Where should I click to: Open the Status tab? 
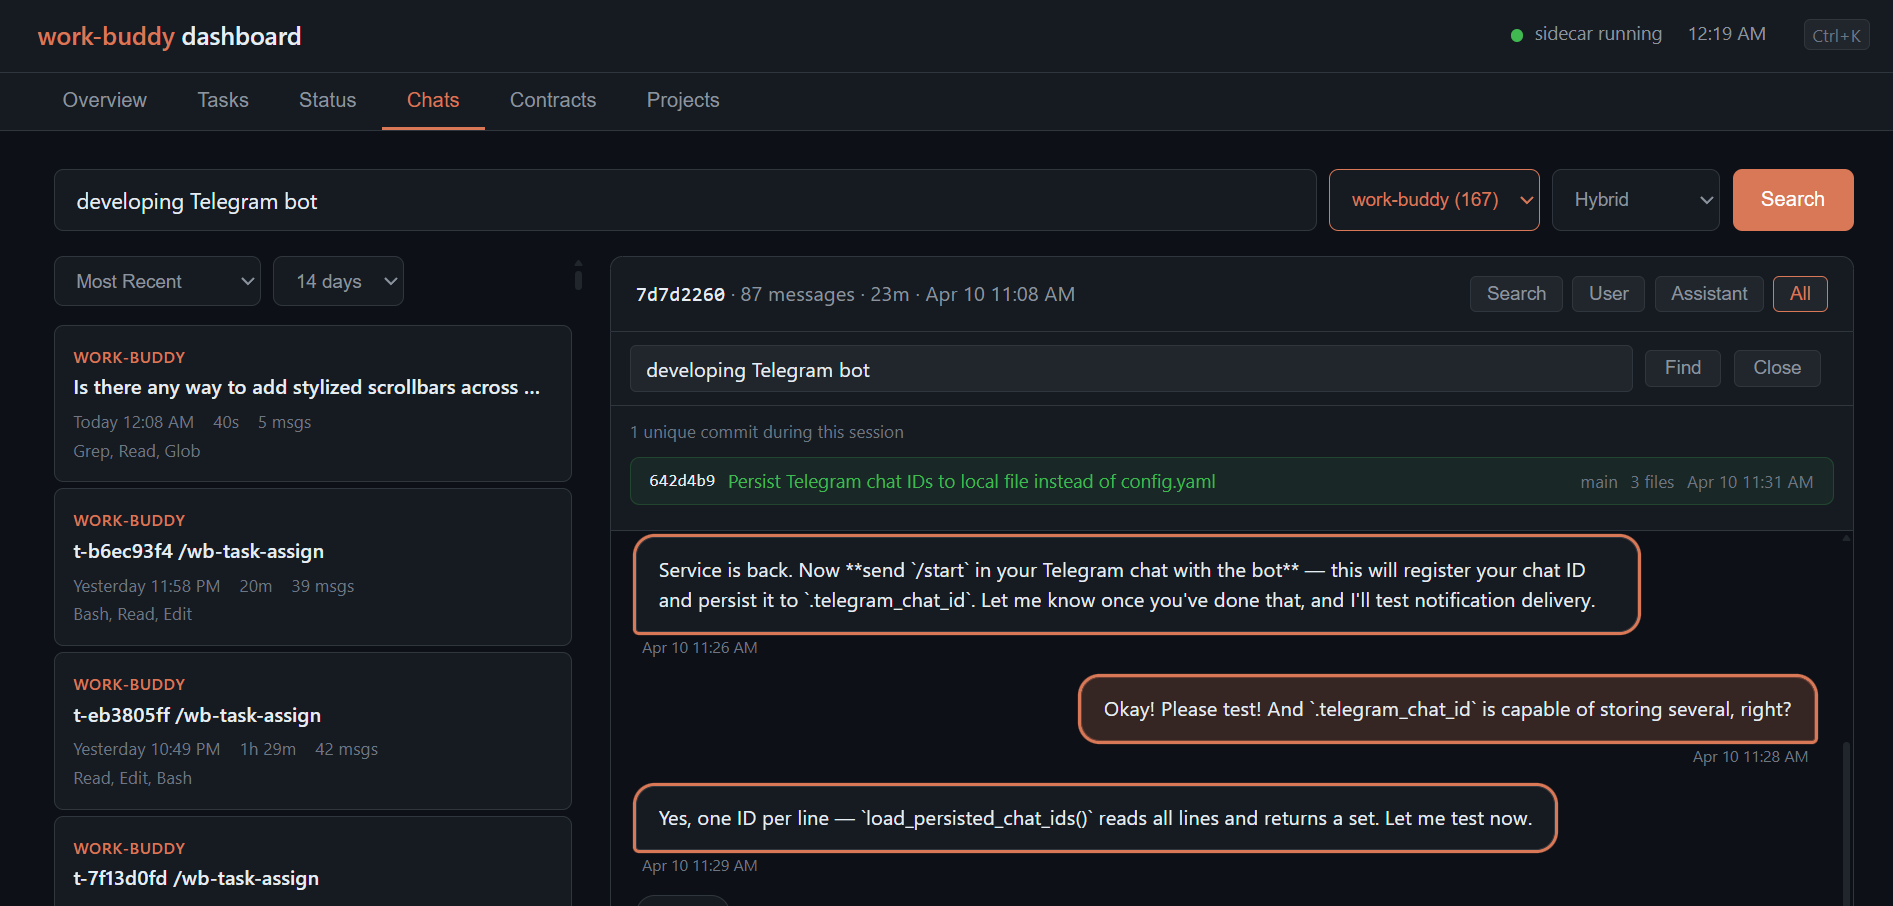click(x=327, y=100)
